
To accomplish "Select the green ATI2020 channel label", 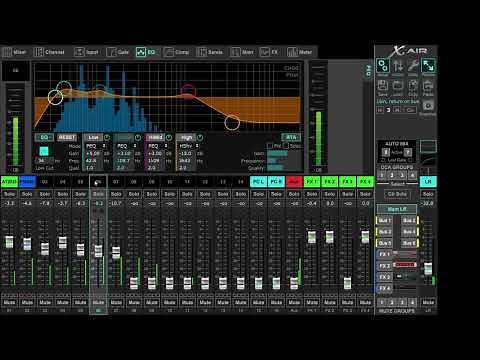I will (x=9, y=182).
